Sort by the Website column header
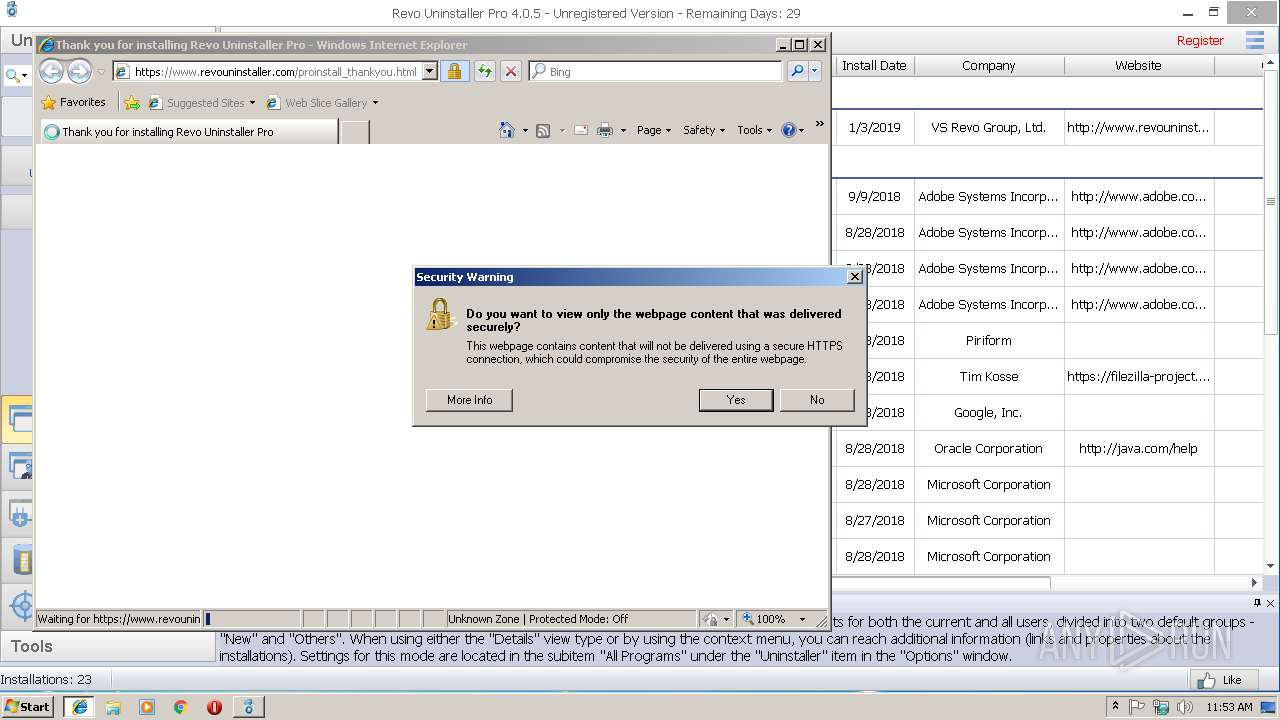 point(1139,65)
